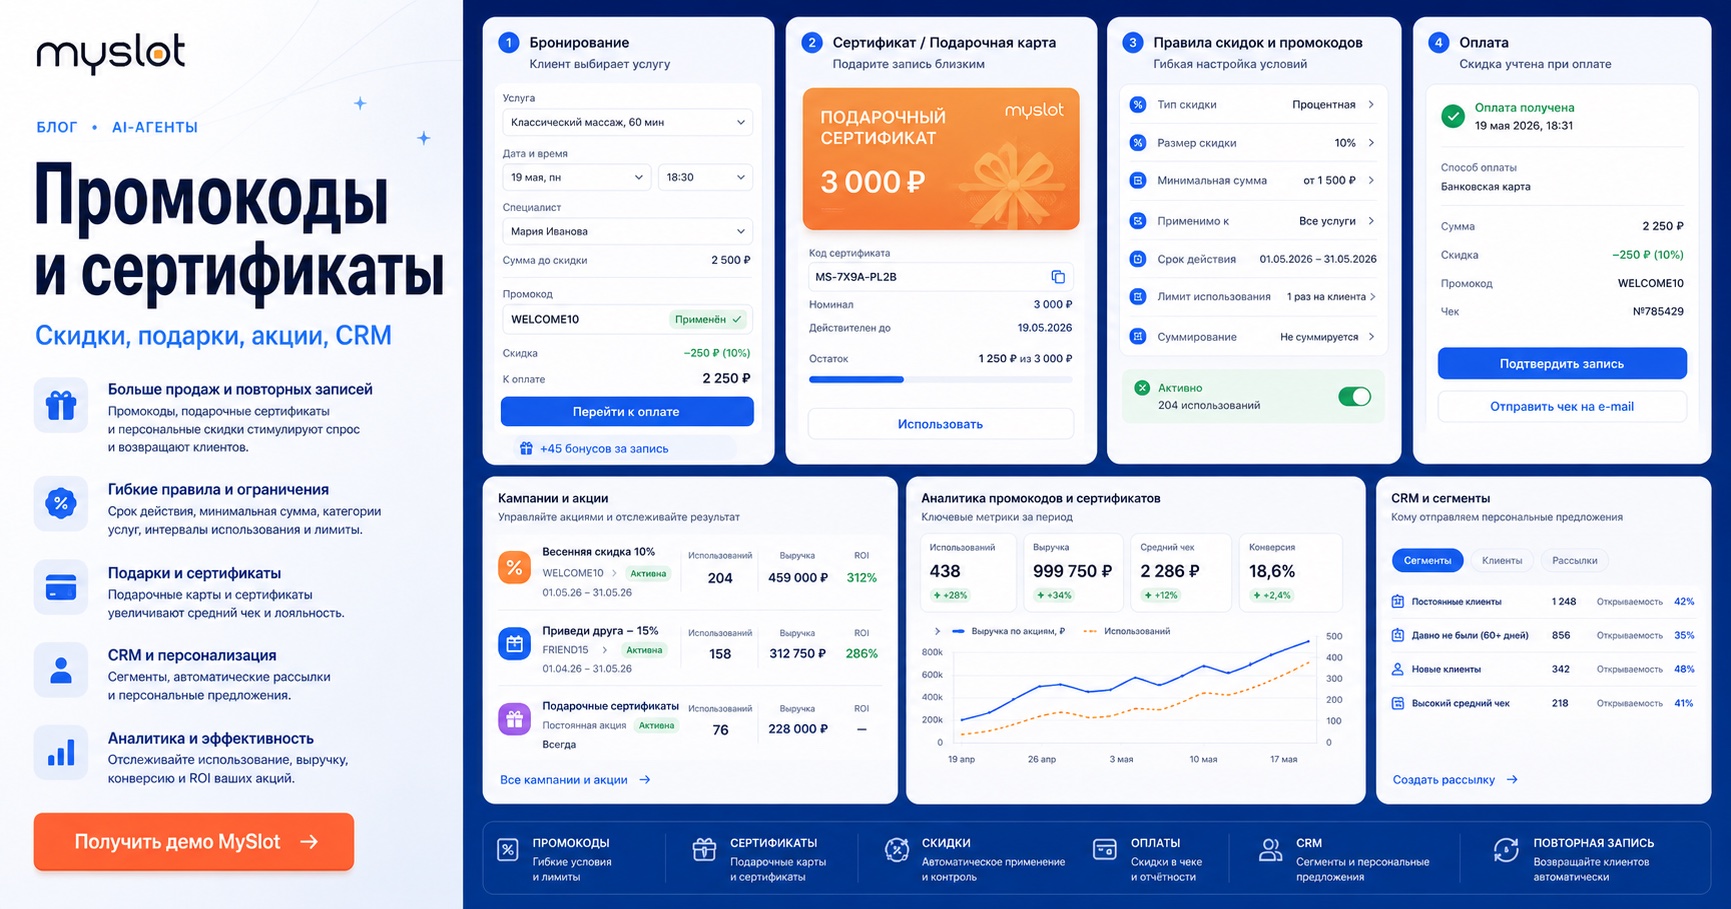Click the myslot logo
This screenshot has width=1731, height=909.
tap(111, 53)
